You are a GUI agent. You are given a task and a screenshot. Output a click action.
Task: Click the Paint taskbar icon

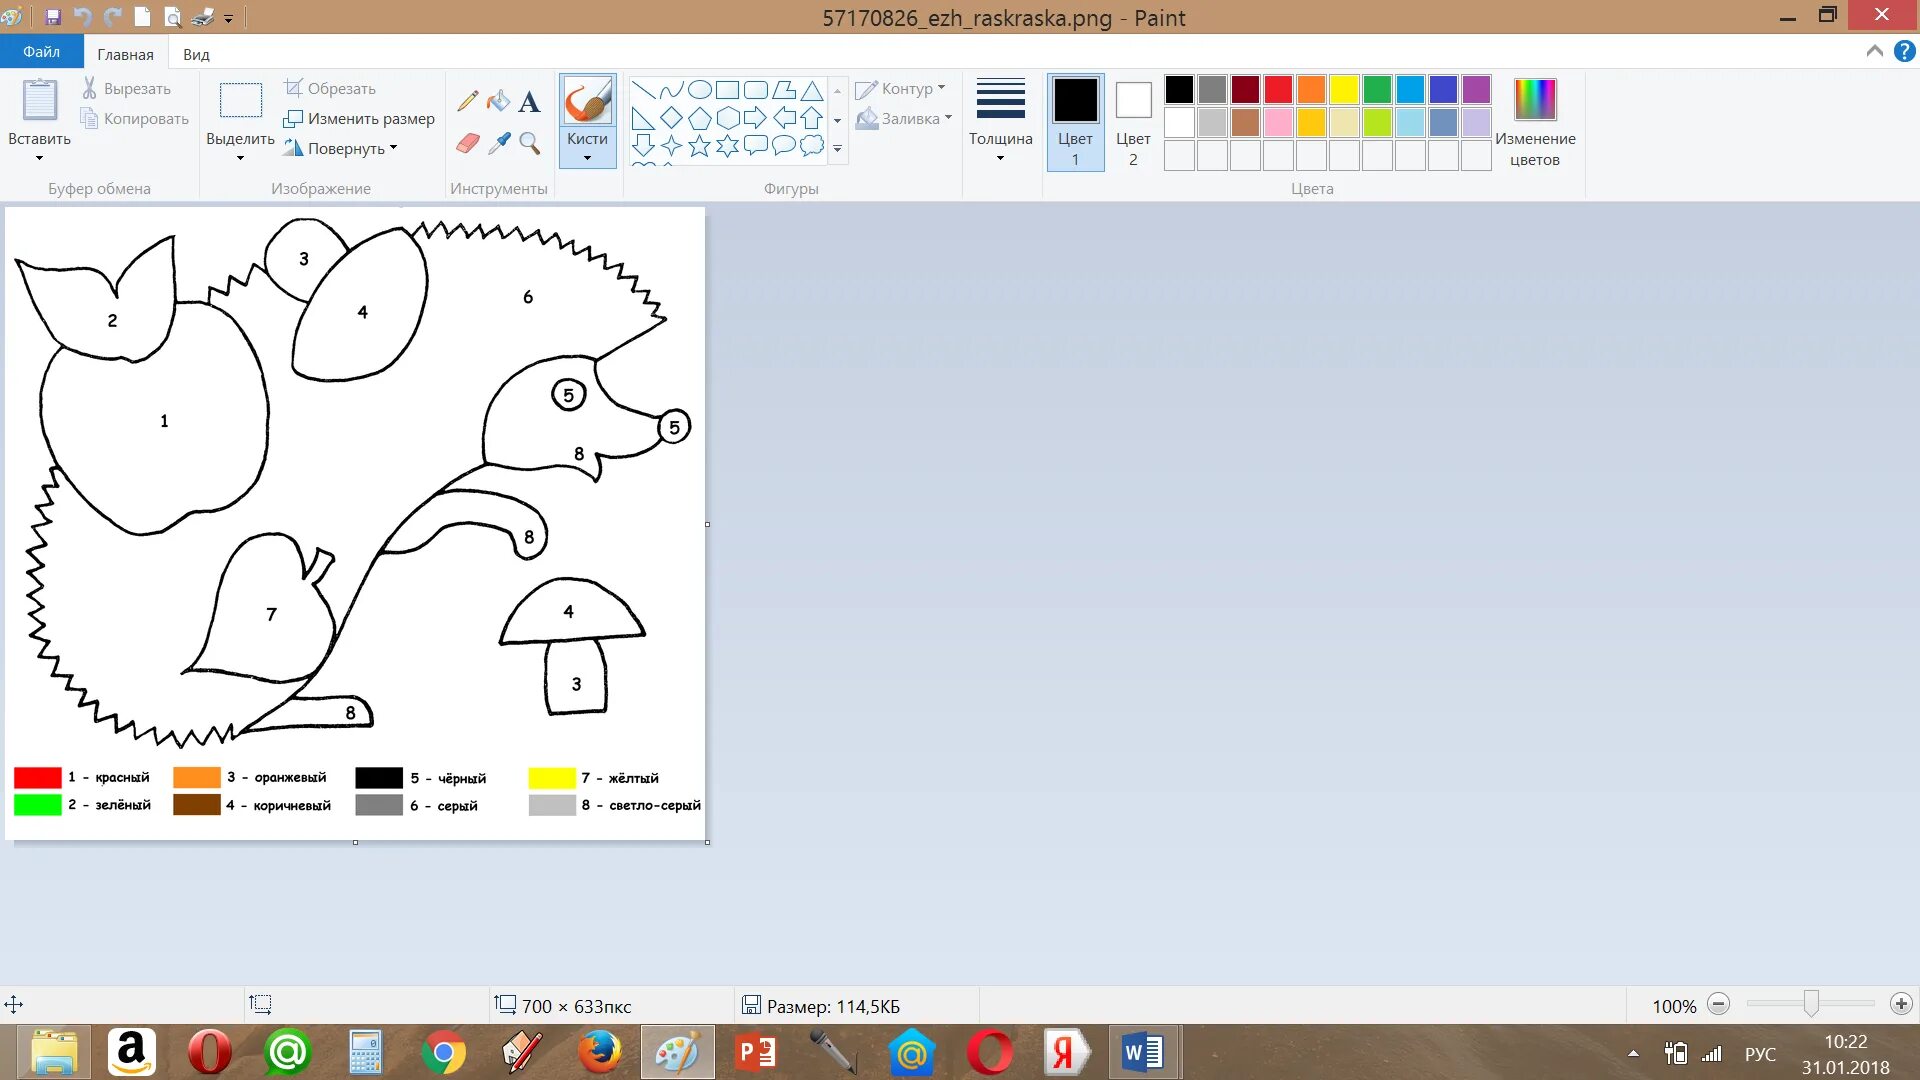[676, 1051]
